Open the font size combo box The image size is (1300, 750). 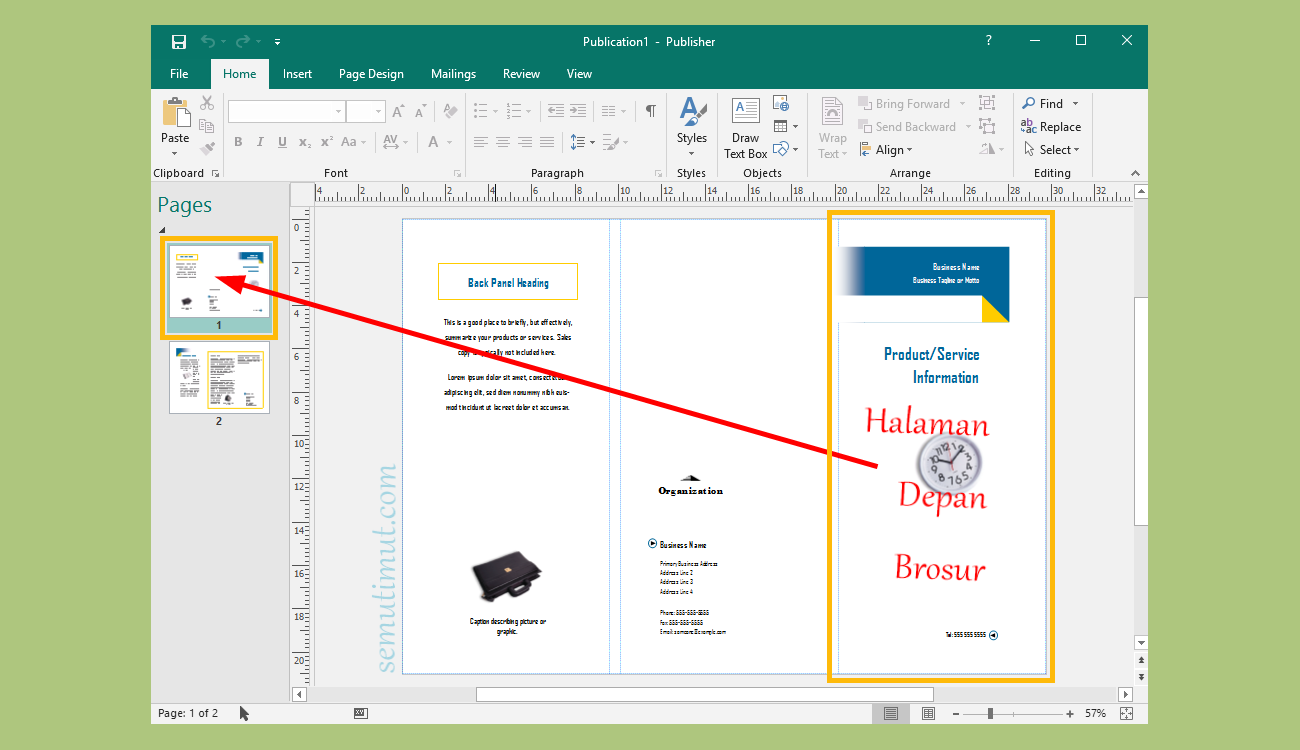pyautogui.click(x=366, y=111)
